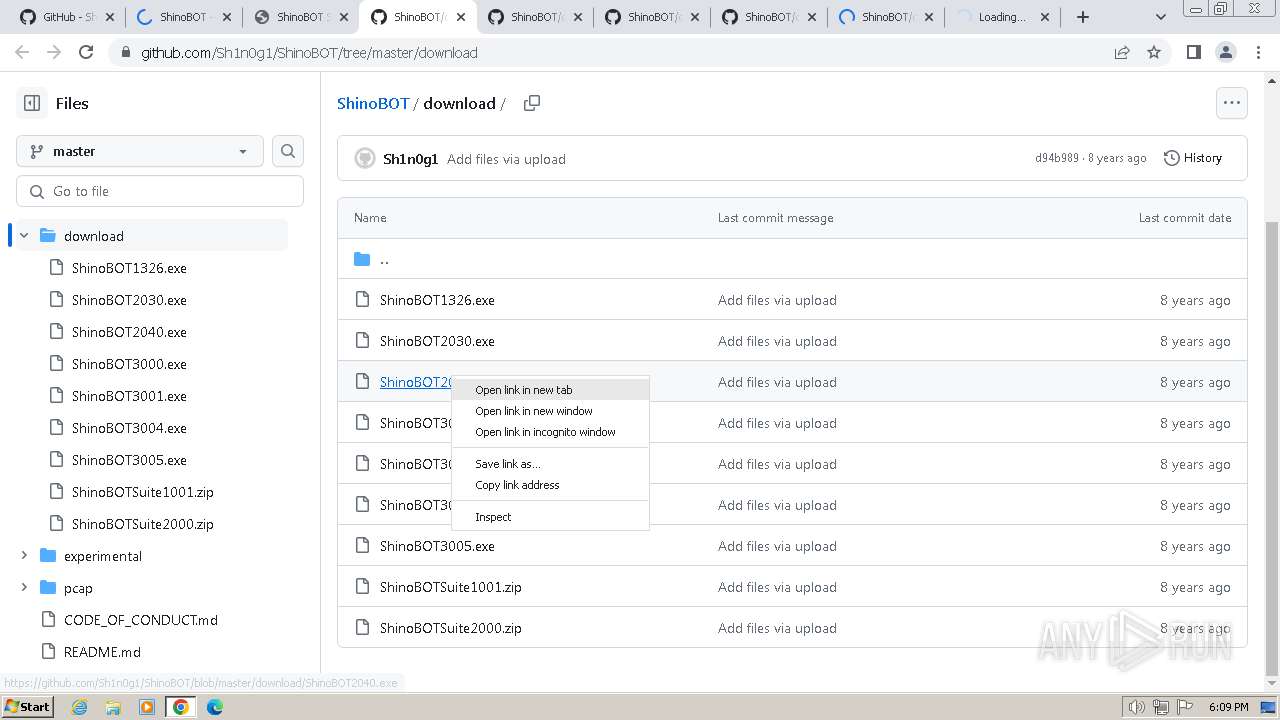Image resolution: width=1280 pixels, height=720 pixels.
Task: Select ShinoBOT3000.exe in the sidebar tree
Action: coord(129,364)
